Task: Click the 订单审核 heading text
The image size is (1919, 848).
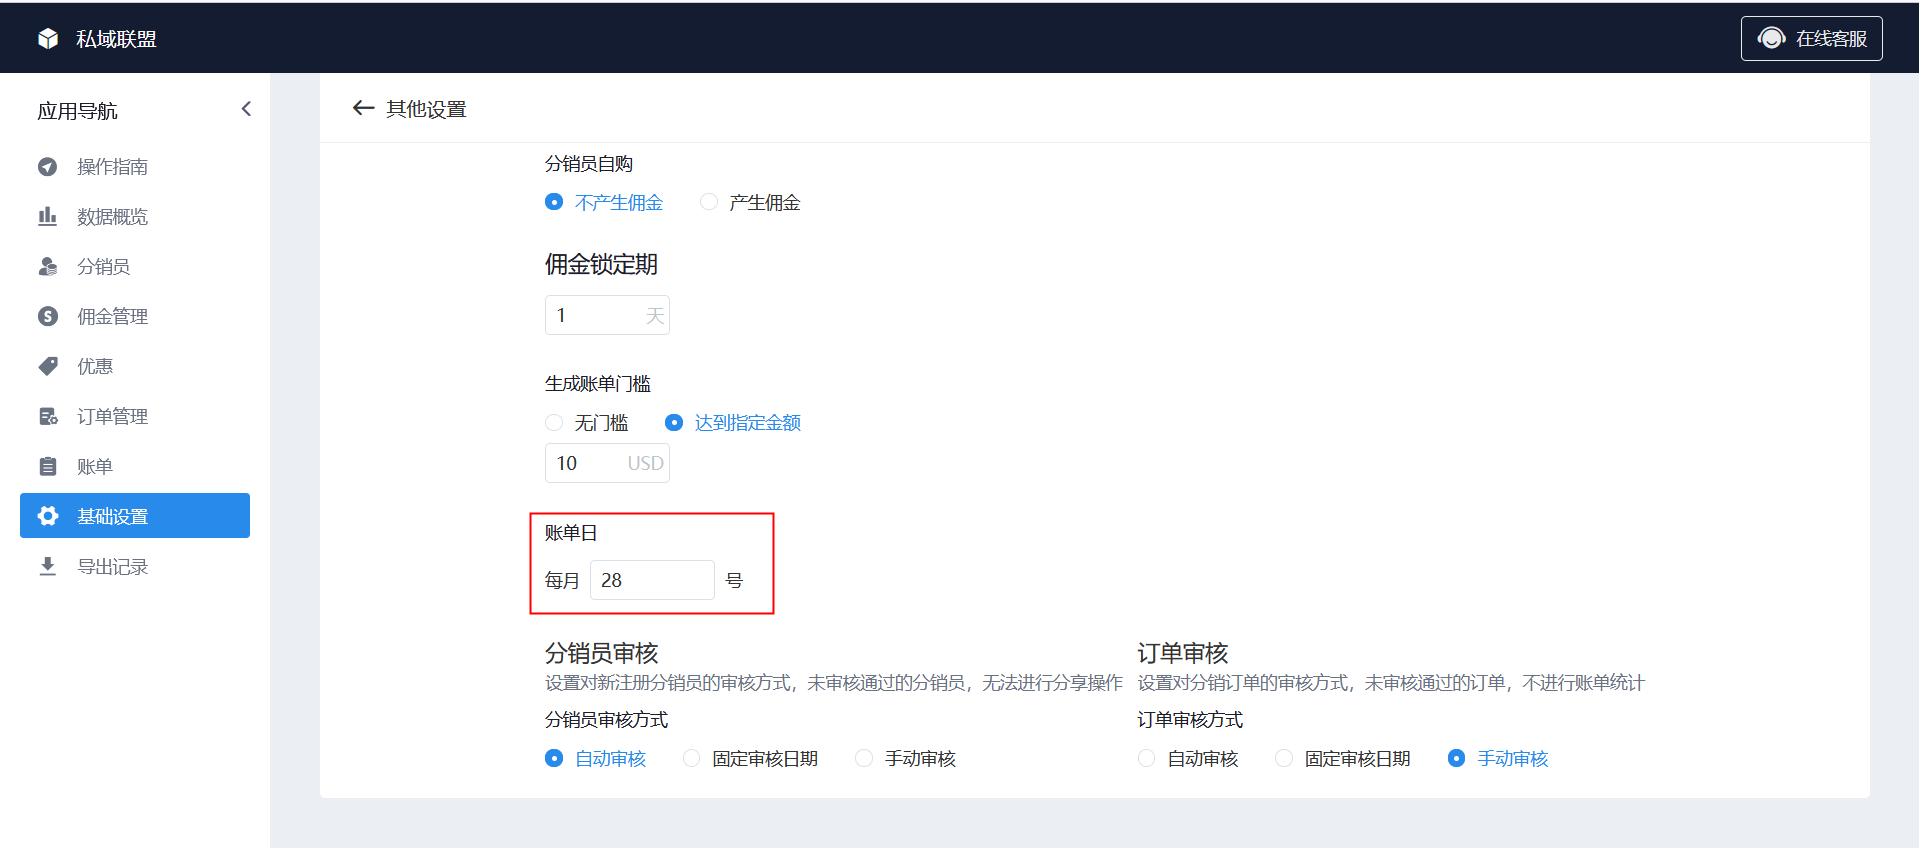Action: [x=1183, y=653]
